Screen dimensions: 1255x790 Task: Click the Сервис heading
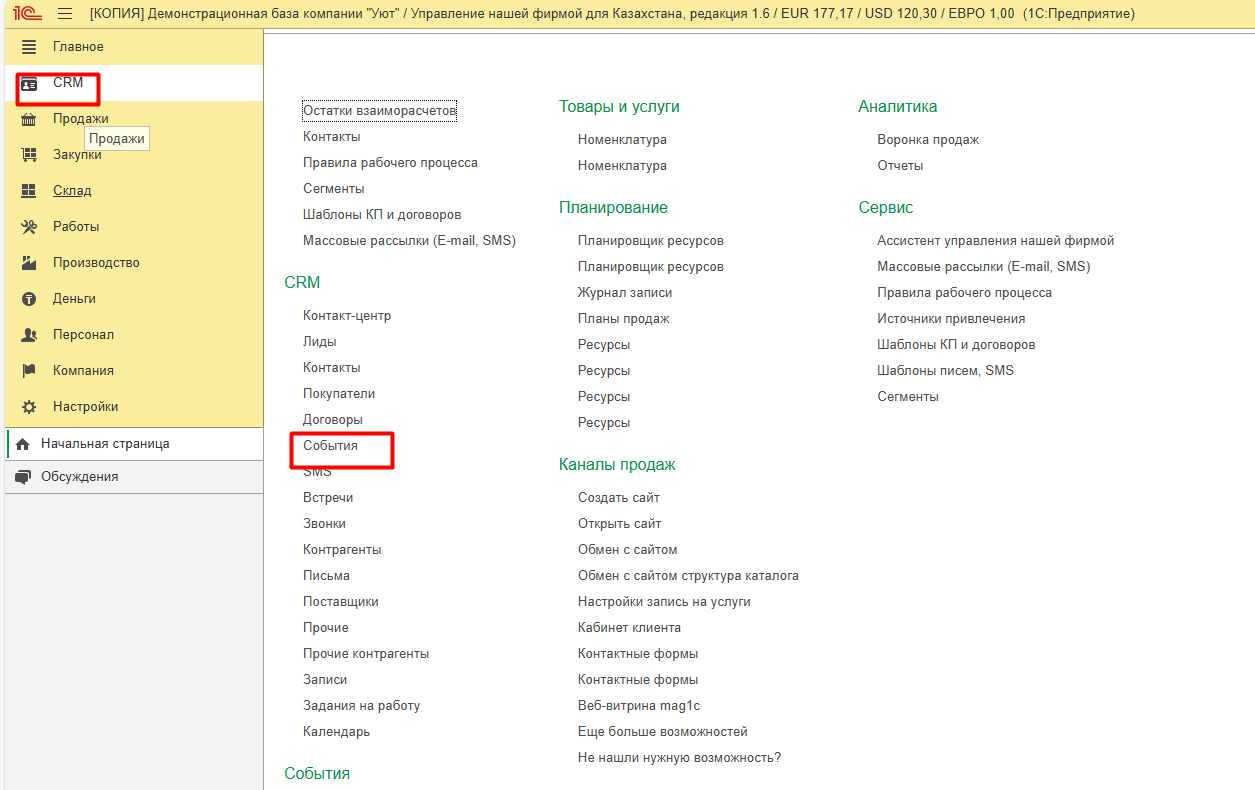886,208
